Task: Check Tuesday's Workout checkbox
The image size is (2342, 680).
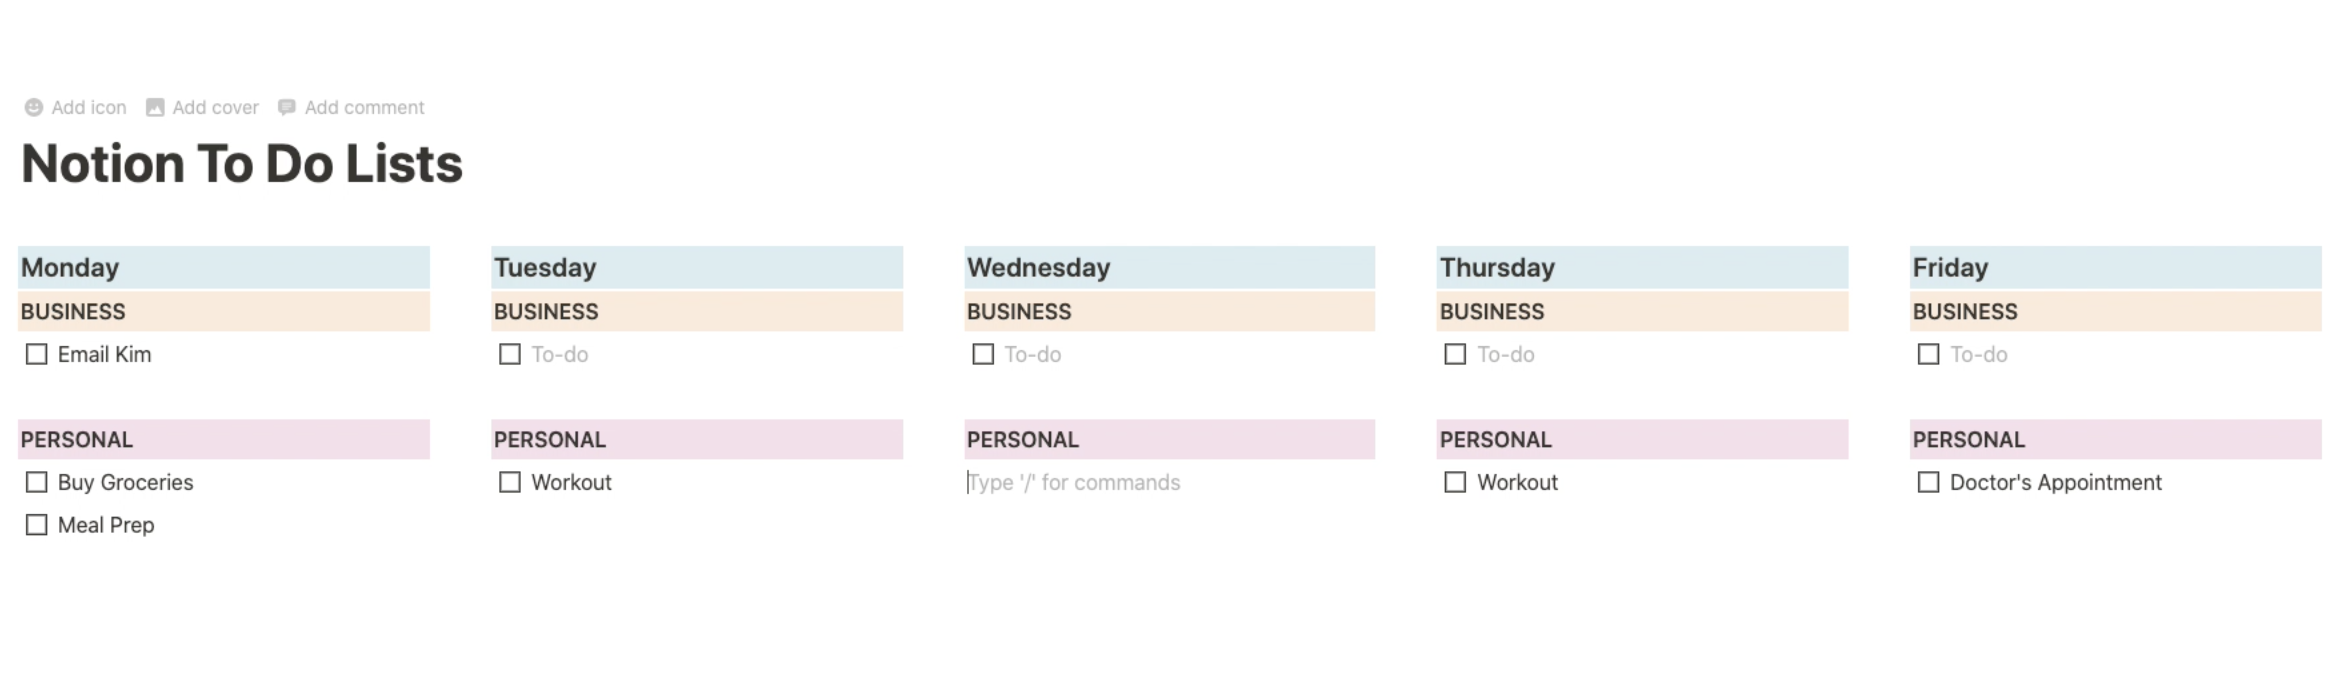Action: coord(509,482)
